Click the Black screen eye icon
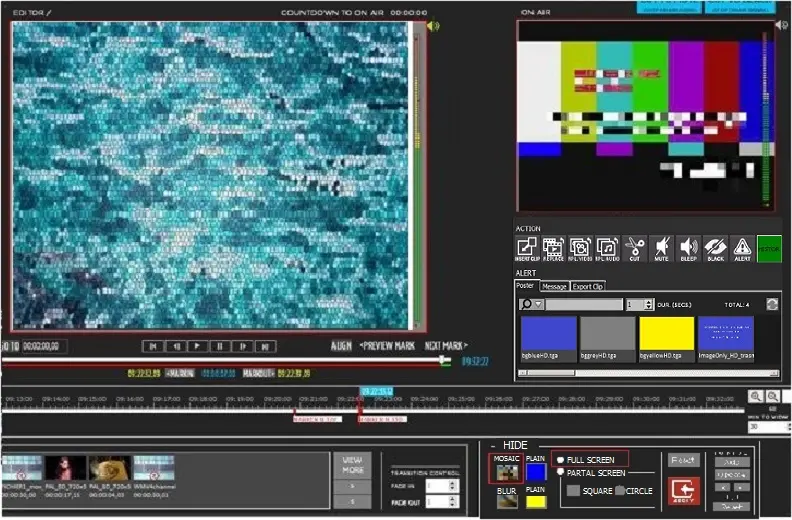The height and width of the screenshot is (520, 792). (715, 248)
